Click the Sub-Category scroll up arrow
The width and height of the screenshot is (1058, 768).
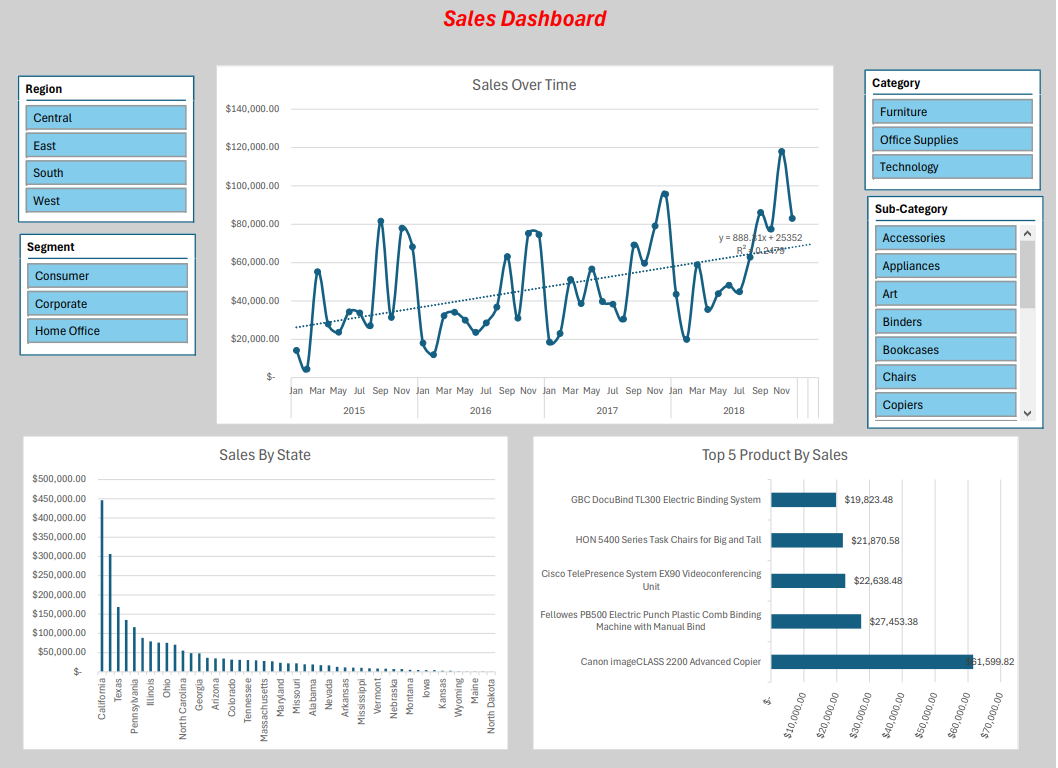click(1027, 232)
